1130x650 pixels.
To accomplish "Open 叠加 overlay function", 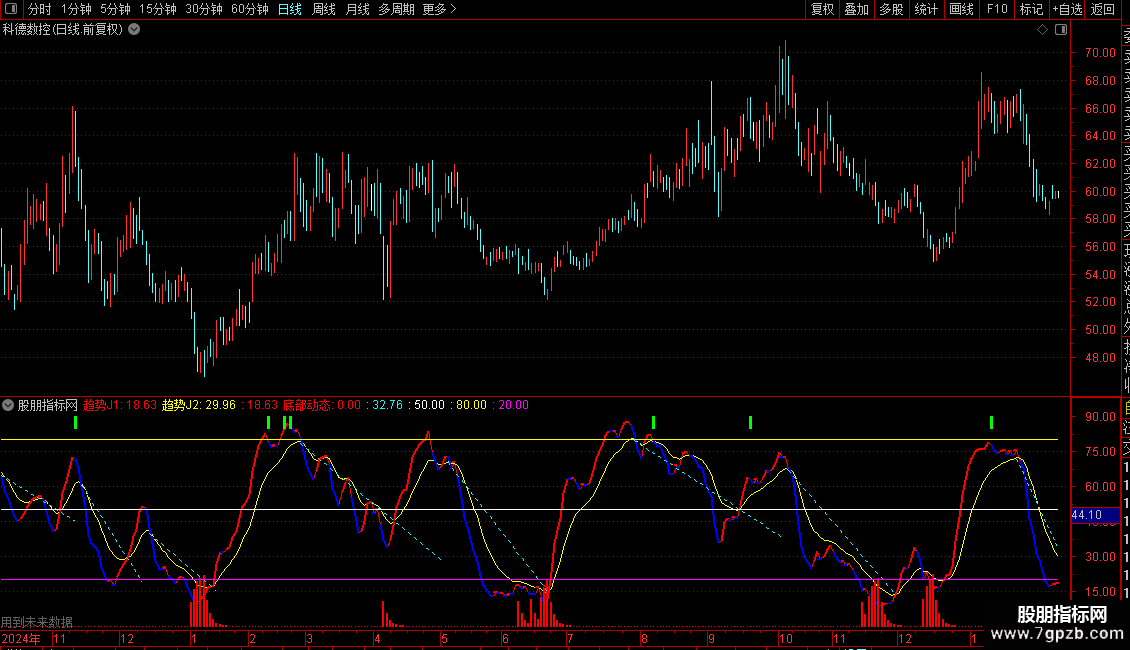I will (x=857, y=9).
